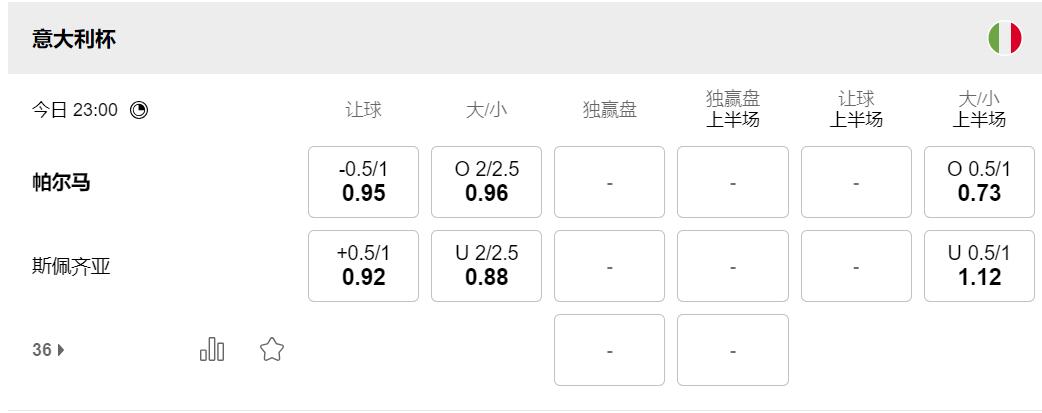Select Spezia handicap +0.5/1 odds 0.92
The image size is (1042, 413).
click(x=363, y=266)
